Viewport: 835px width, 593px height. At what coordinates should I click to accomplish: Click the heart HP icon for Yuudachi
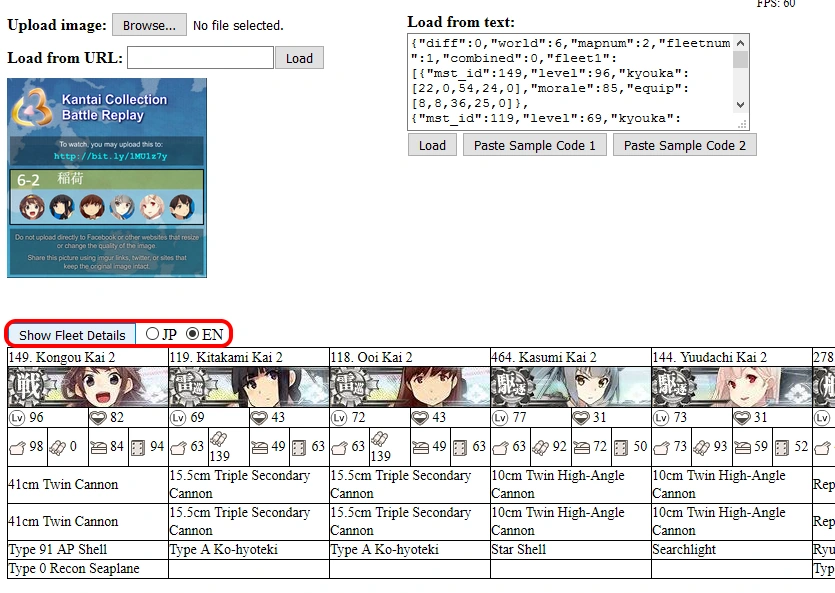pyautogui.click(x=741, y=418)
